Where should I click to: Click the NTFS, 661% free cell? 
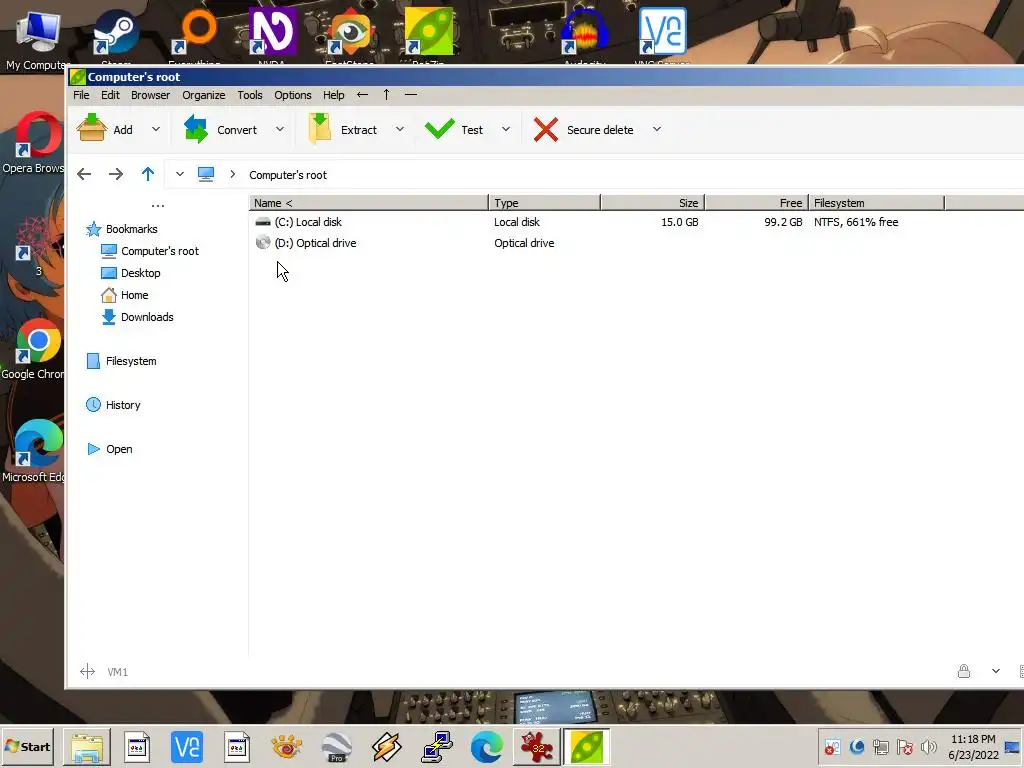(856, 222)
